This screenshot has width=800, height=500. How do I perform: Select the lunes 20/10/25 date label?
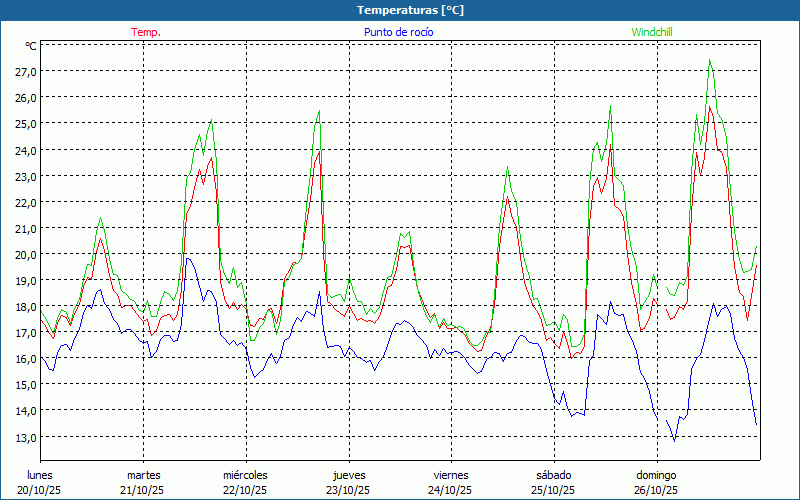40,482
